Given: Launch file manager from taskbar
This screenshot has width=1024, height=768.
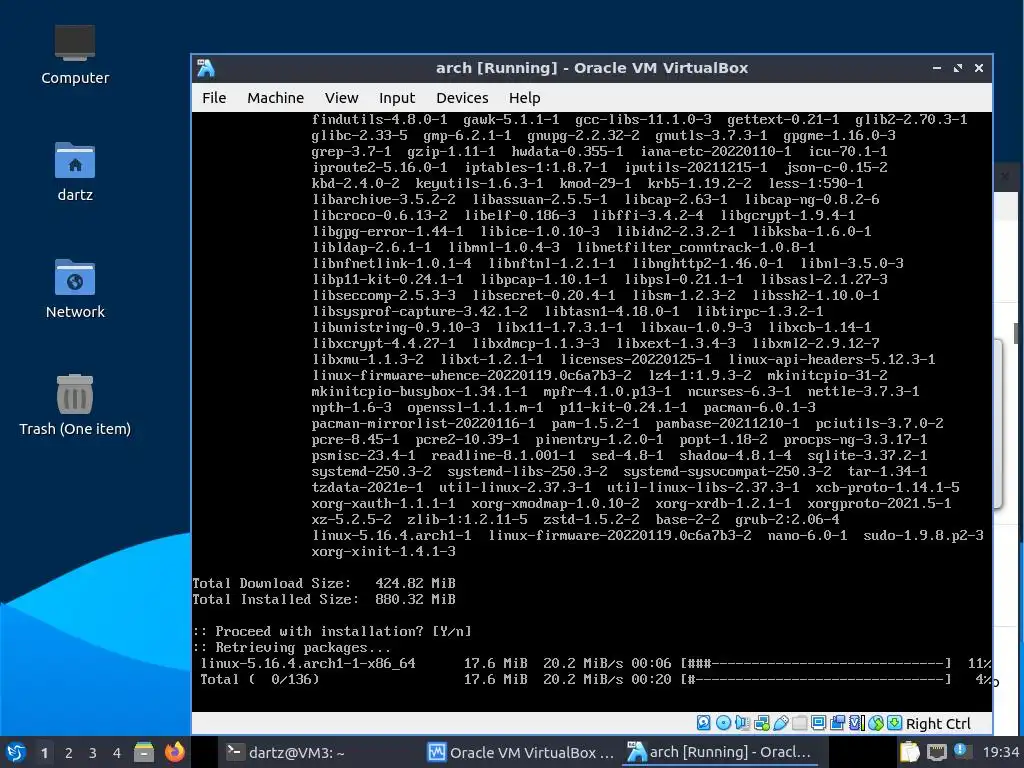Looking at the screenshot, I should (144, 752).
